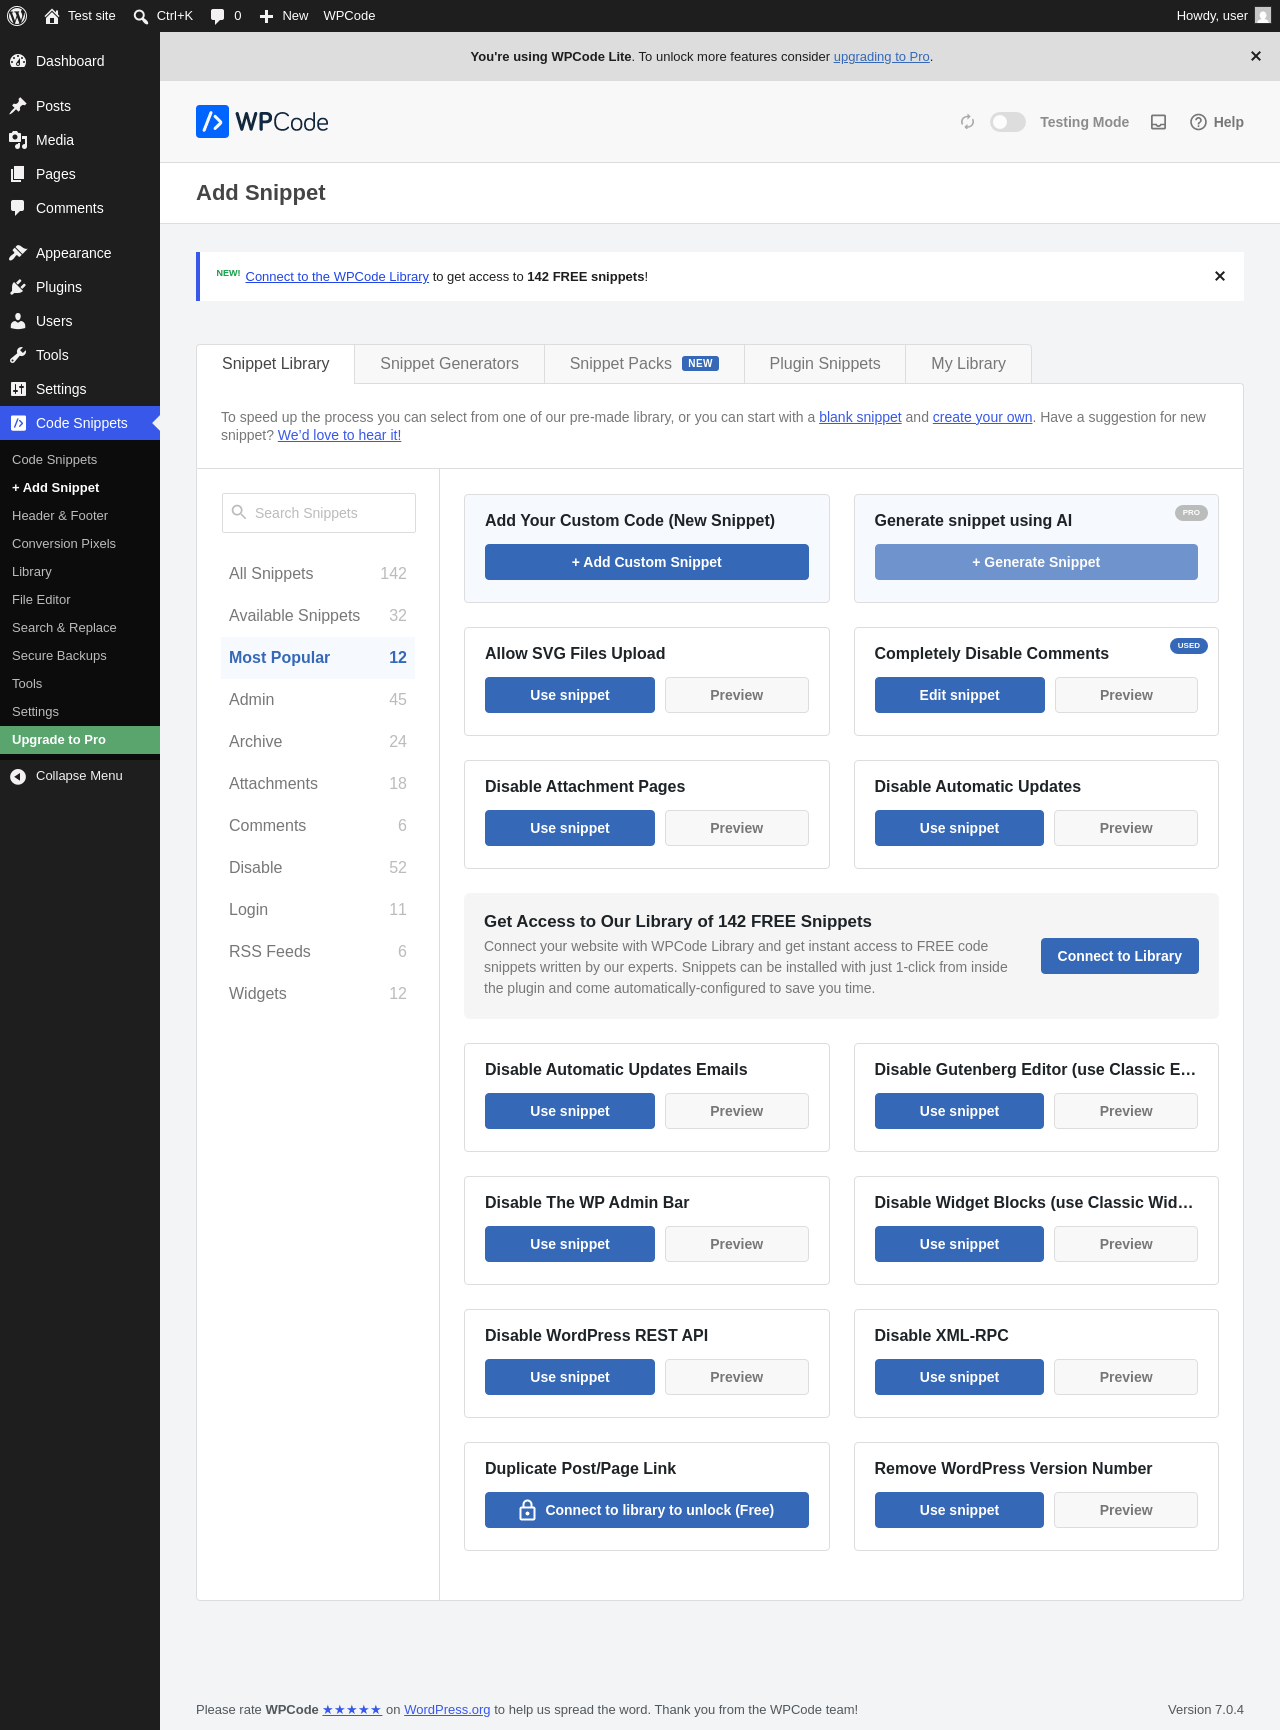The width and height of the screenshot is (1280, 1730).
Task: Edit the Completely Disable Comments snippet
Action: (x=960, y=695)
